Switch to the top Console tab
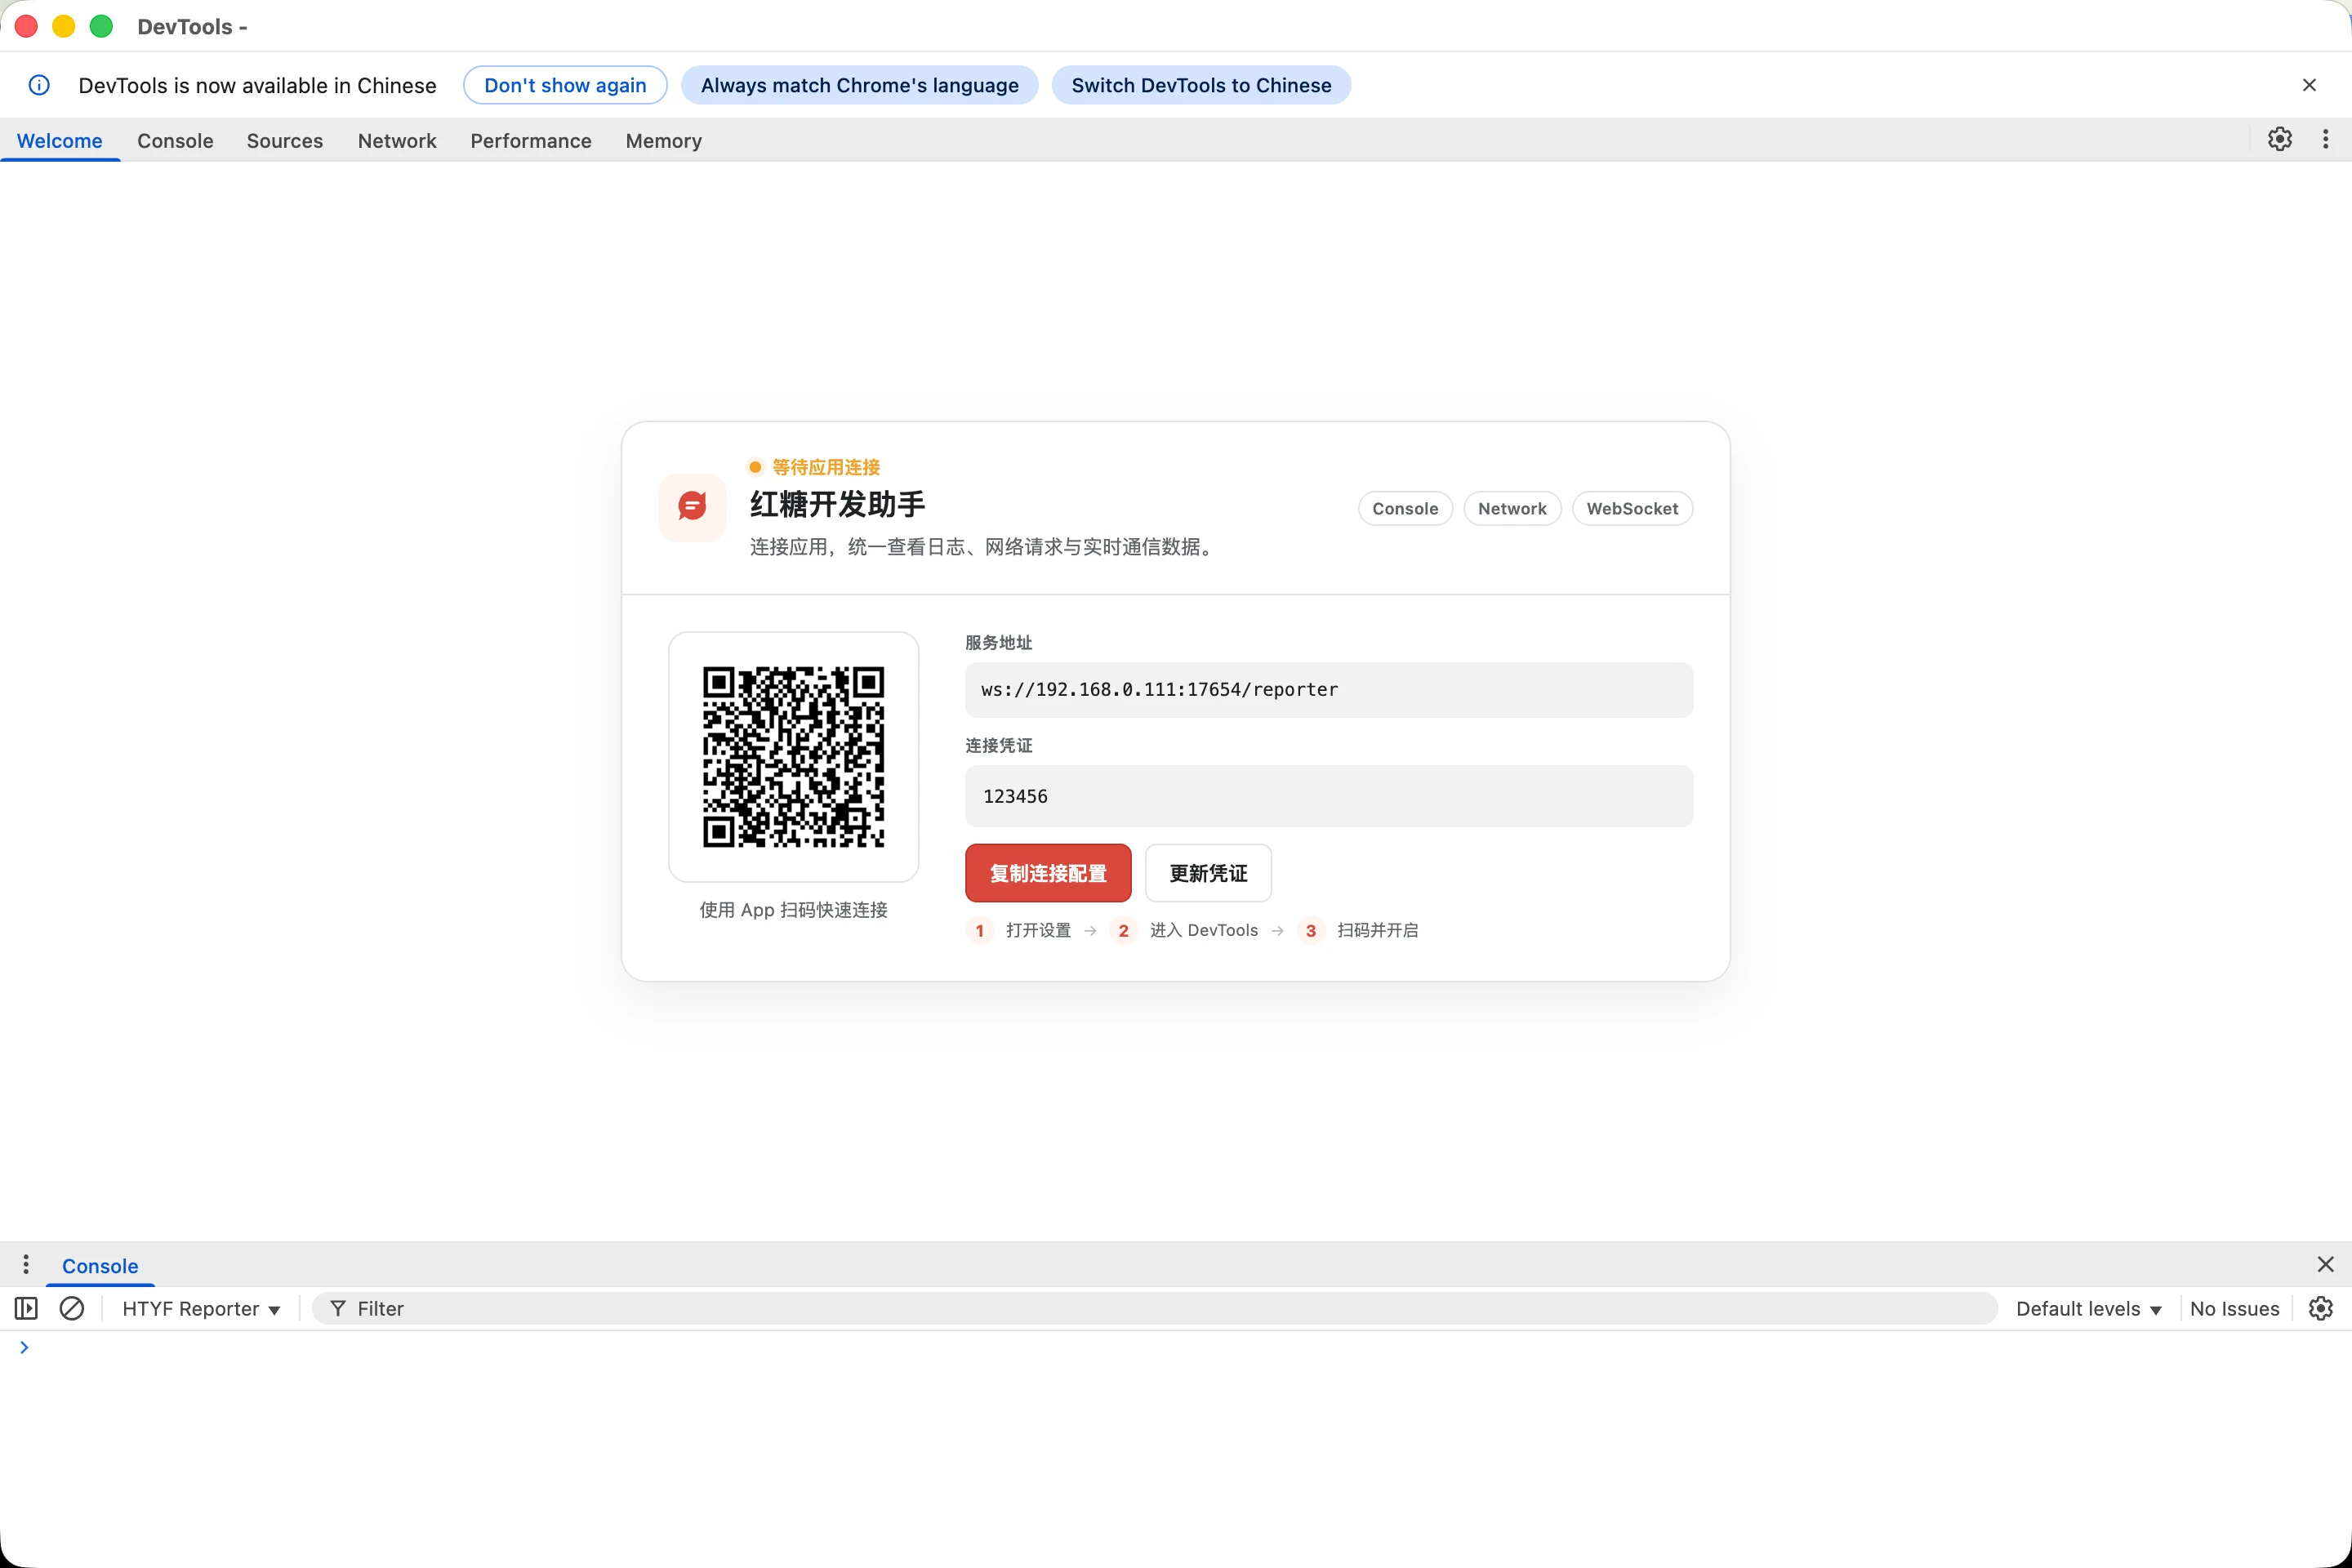2352x1568 pixels. click(175, 141)
